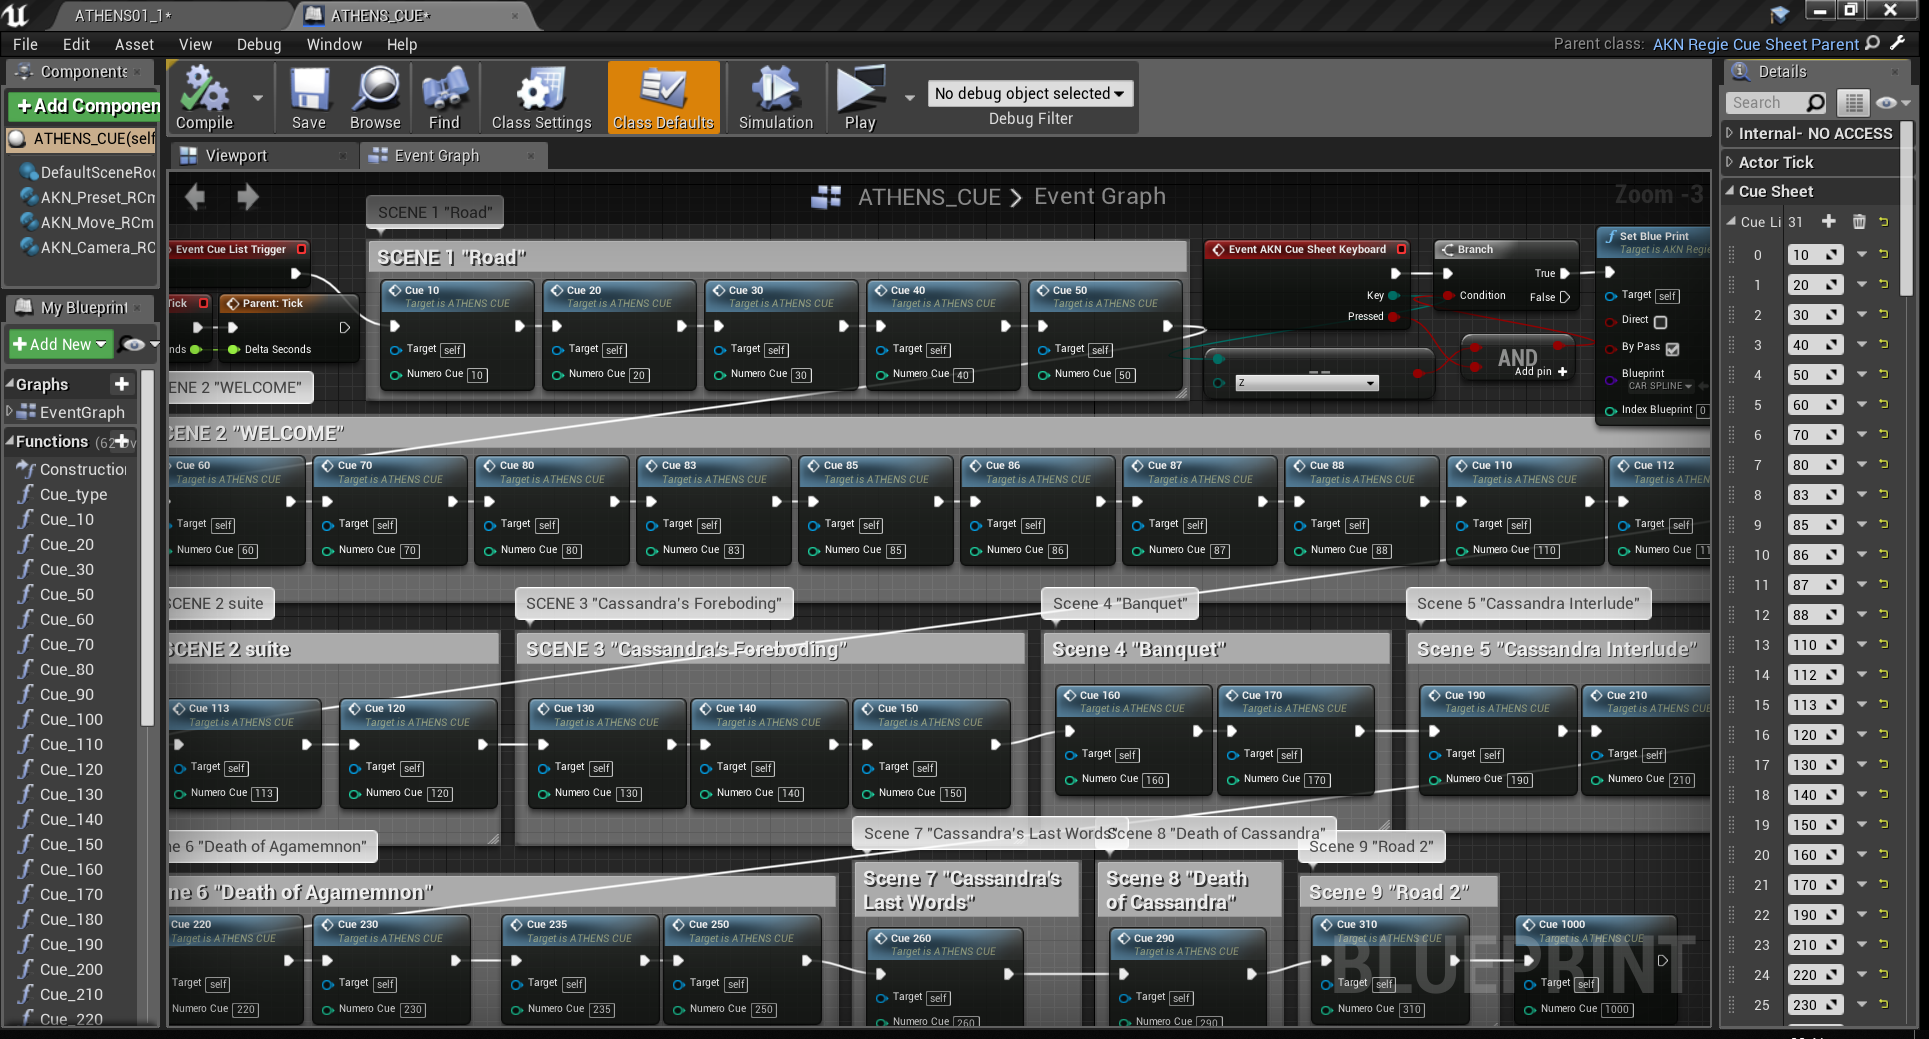The height and width of the screenshot is (1039, 1929).
Task: Select the AKN_Camera_RC component
Action: coord(88,248)
